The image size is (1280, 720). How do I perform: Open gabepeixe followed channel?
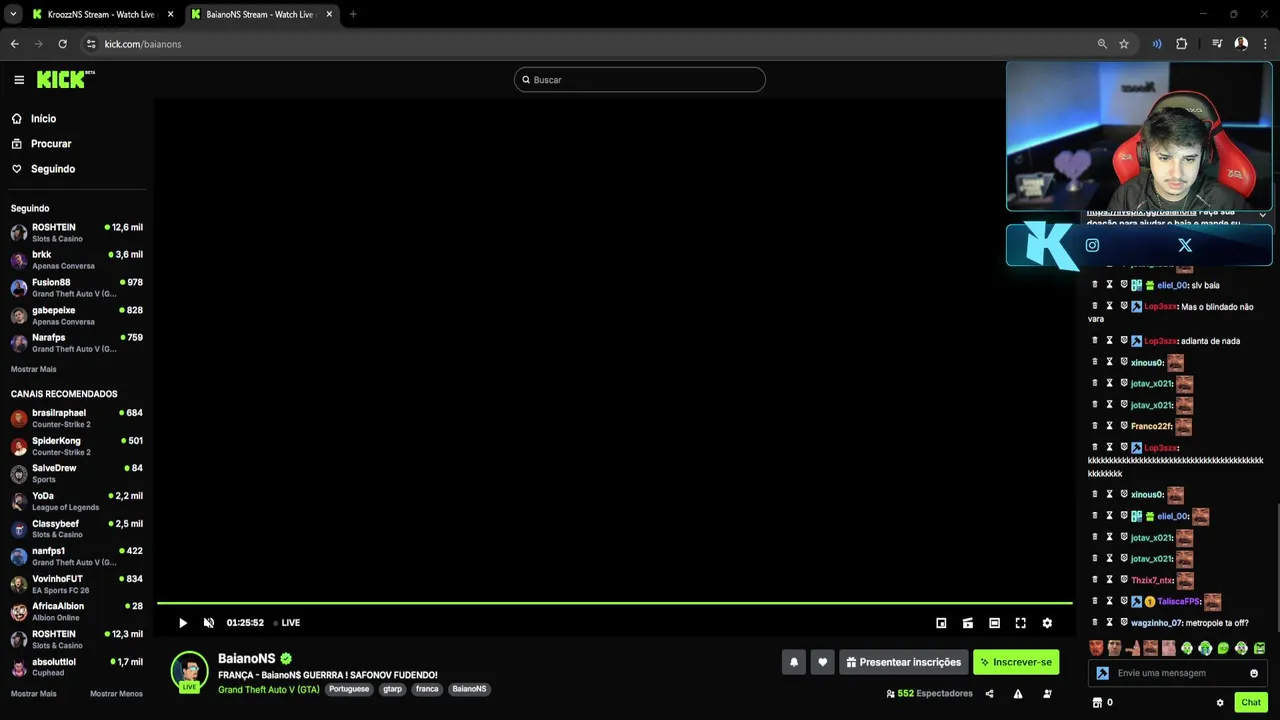click(x=76, y=316)
